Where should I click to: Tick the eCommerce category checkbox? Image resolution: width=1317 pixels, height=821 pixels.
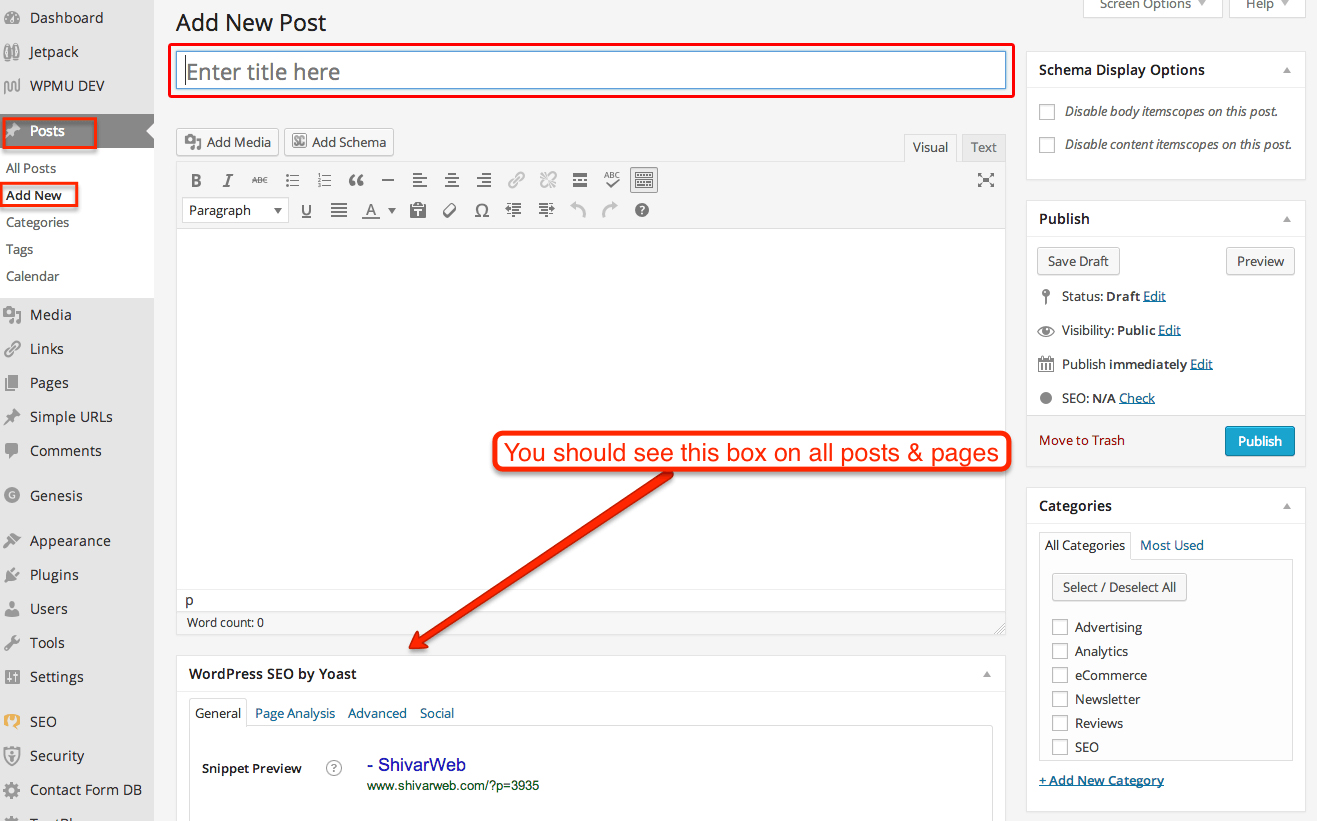click(1060, 675)
